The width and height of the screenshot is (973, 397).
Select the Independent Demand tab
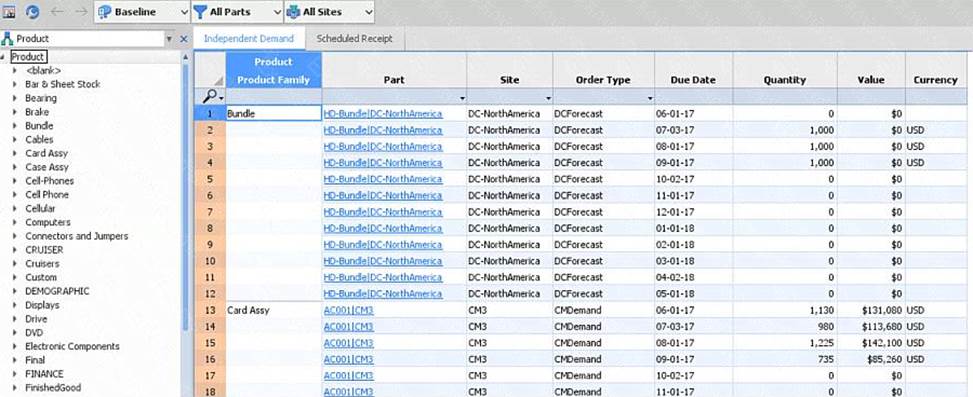tap(249, 38)
